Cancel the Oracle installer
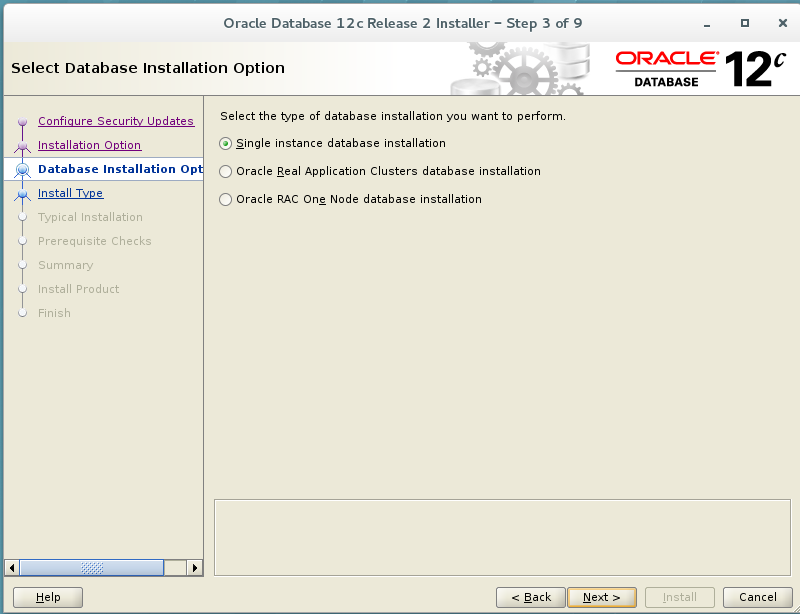The image size is (800, 614). [758, 597]
